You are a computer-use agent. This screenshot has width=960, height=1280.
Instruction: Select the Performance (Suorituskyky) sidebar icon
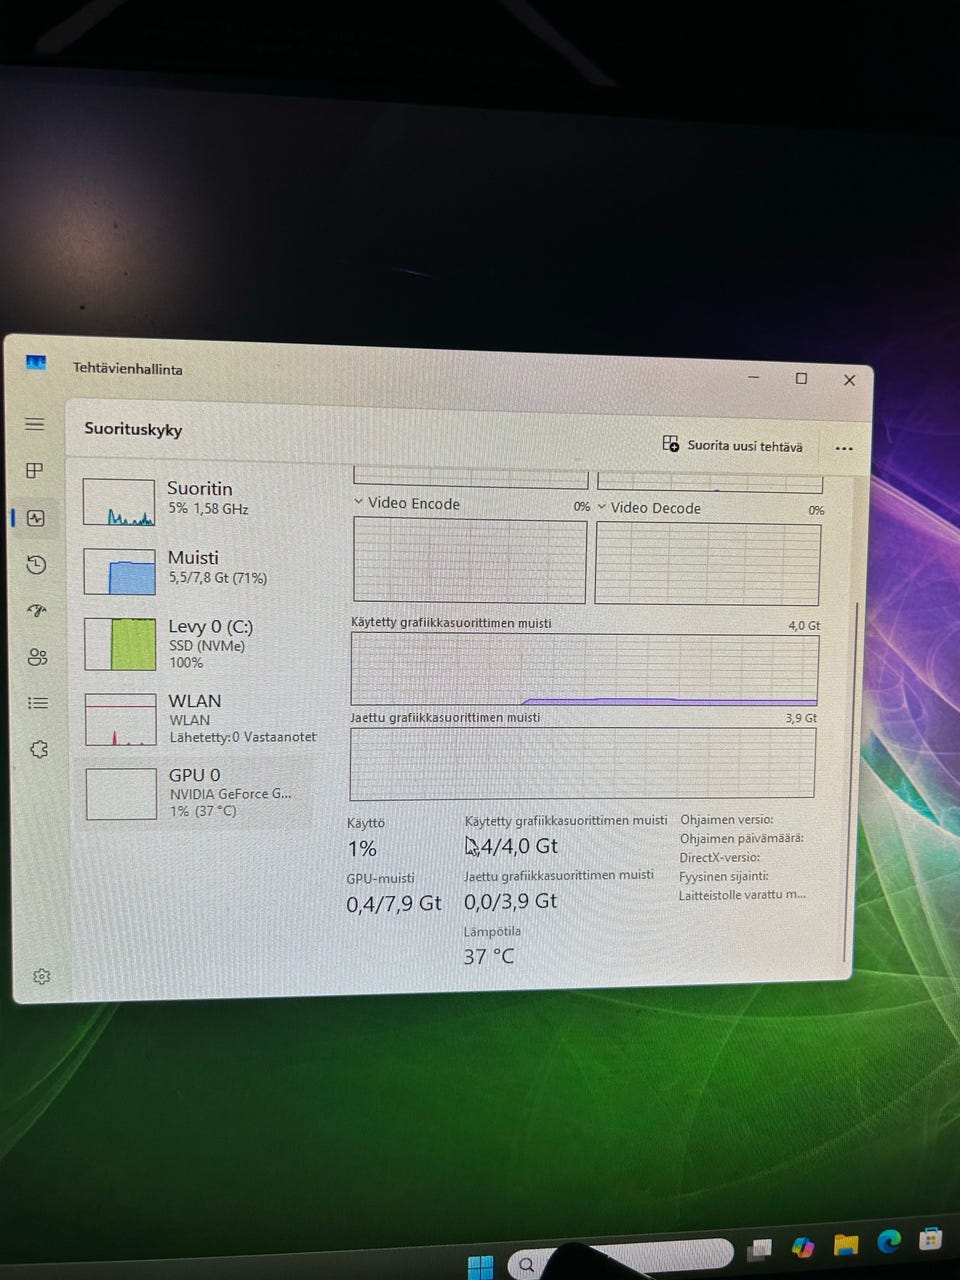click(x=36, y=518)
